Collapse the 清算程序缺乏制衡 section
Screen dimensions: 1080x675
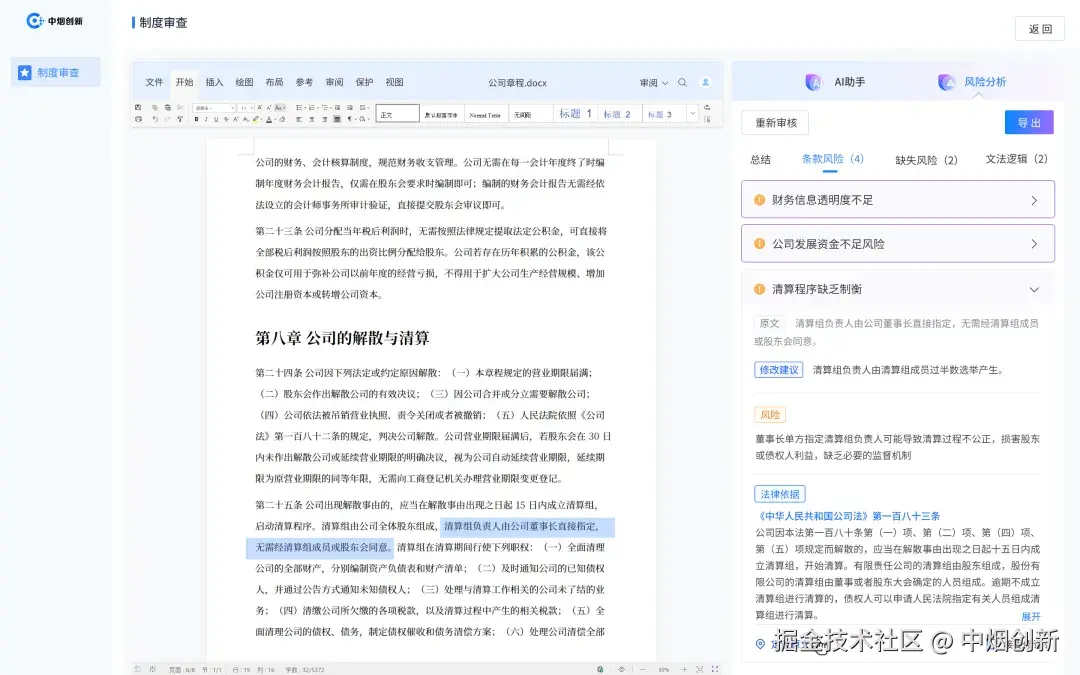click(1034, 287)
